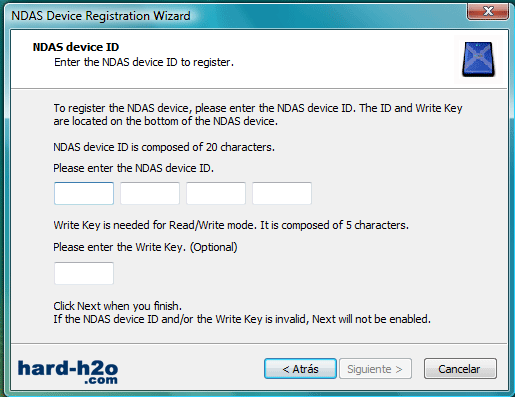Click the 'Write Key is needed' description text
The width and height of the screenshot is (515, 397).
coord(231,225)
